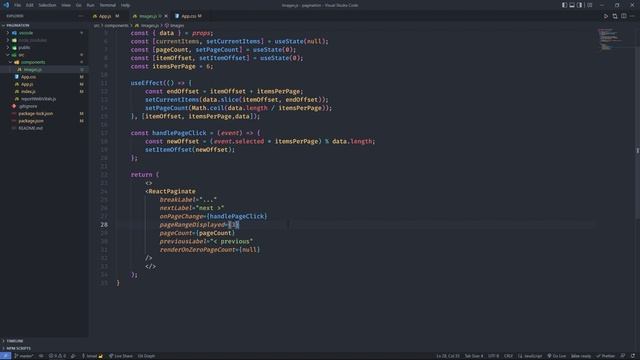Click the Ln 28 cursor position indicator

(448, 356)
